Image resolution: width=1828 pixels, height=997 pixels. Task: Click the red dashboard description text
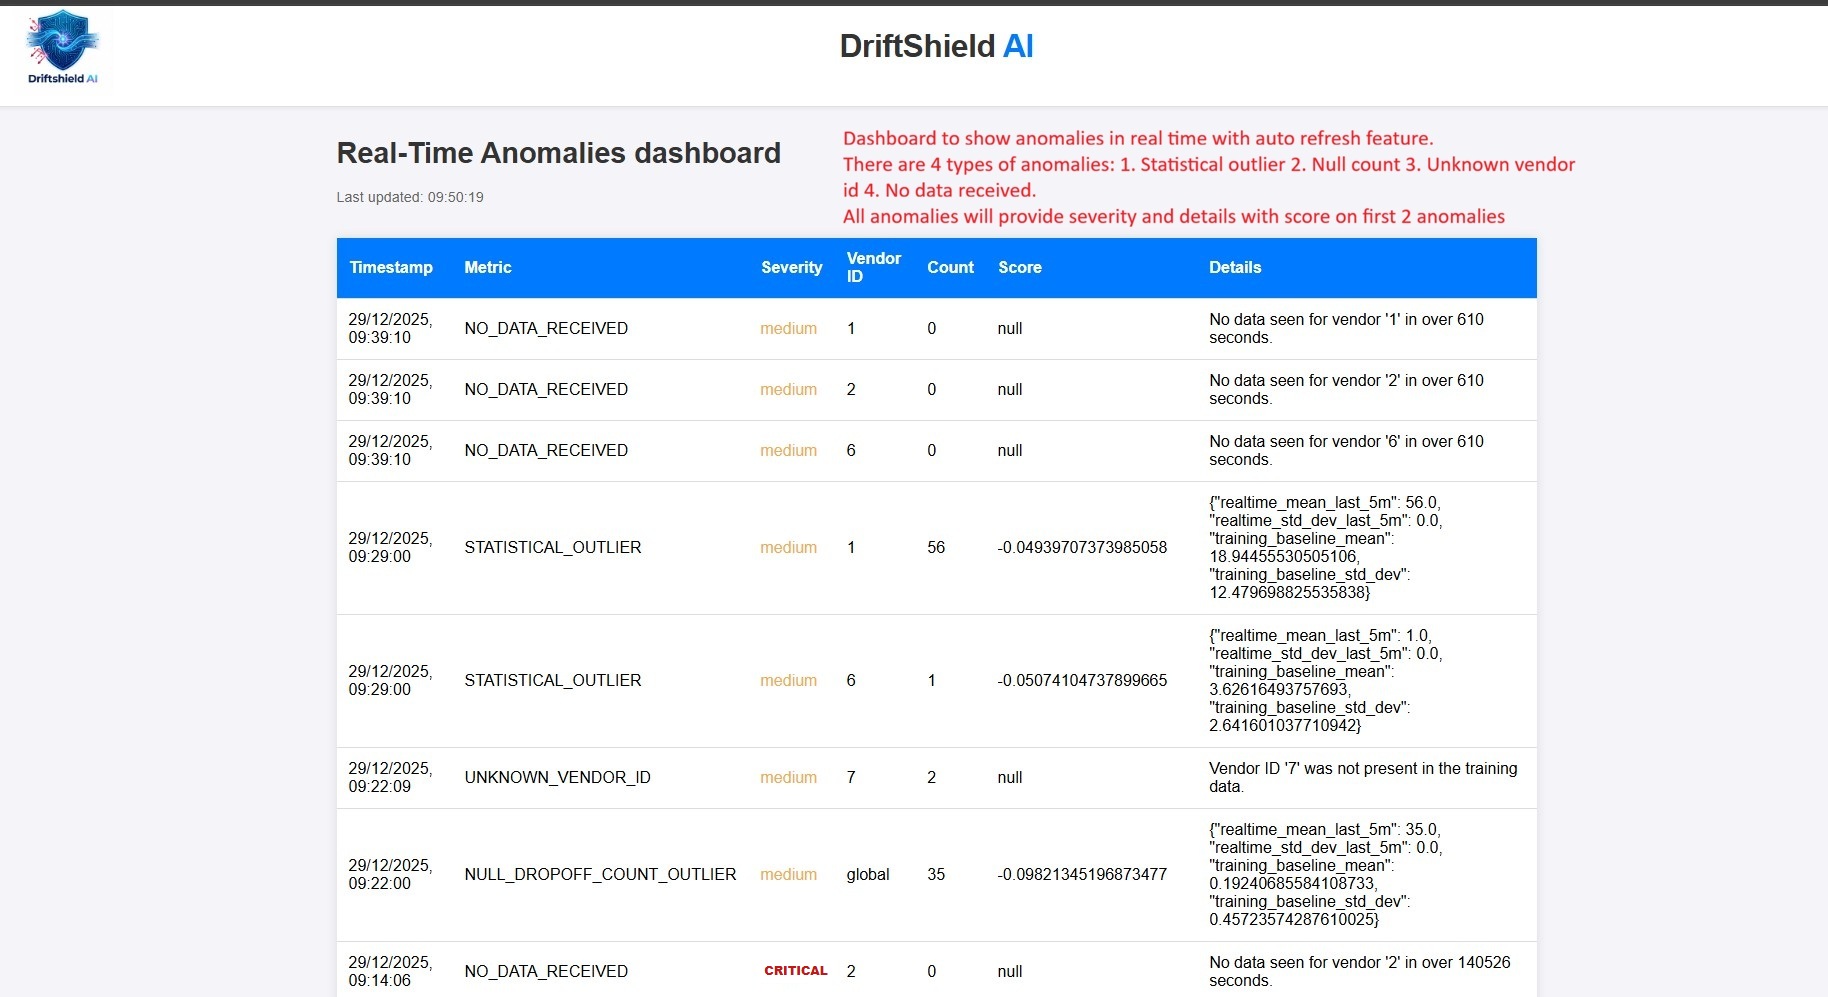(x=1208, y=177)
